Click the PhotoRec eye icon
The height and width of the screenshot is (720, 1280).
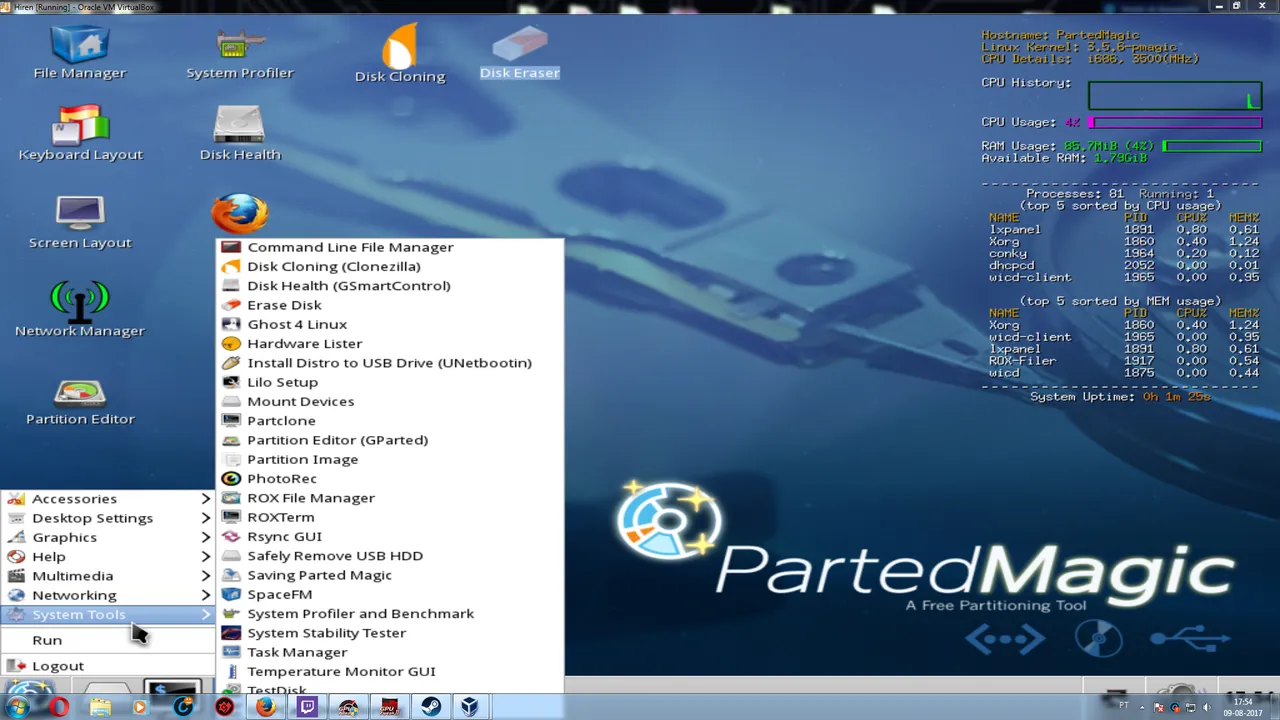pos(231,478)
